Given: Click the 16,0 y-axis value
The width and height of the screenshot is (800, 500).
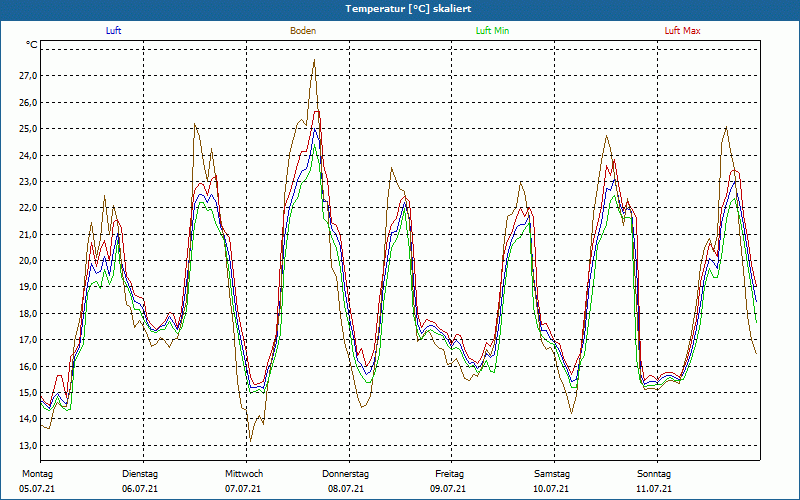Looking at the screenshot, I should tap(28, 366).
